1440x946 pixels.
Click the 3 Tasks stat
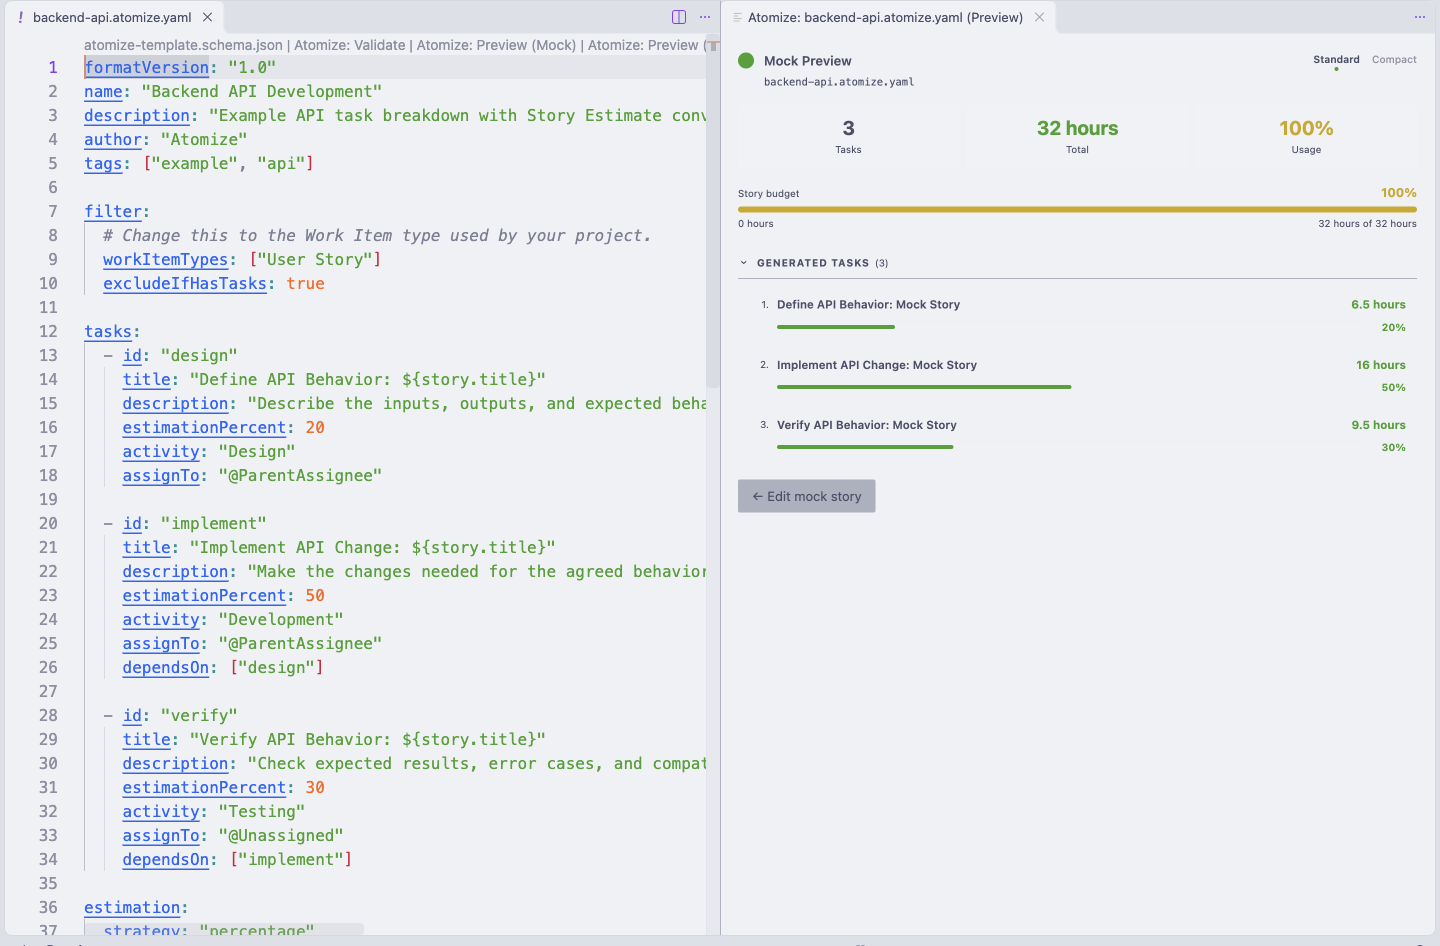[x=848, y=137]
